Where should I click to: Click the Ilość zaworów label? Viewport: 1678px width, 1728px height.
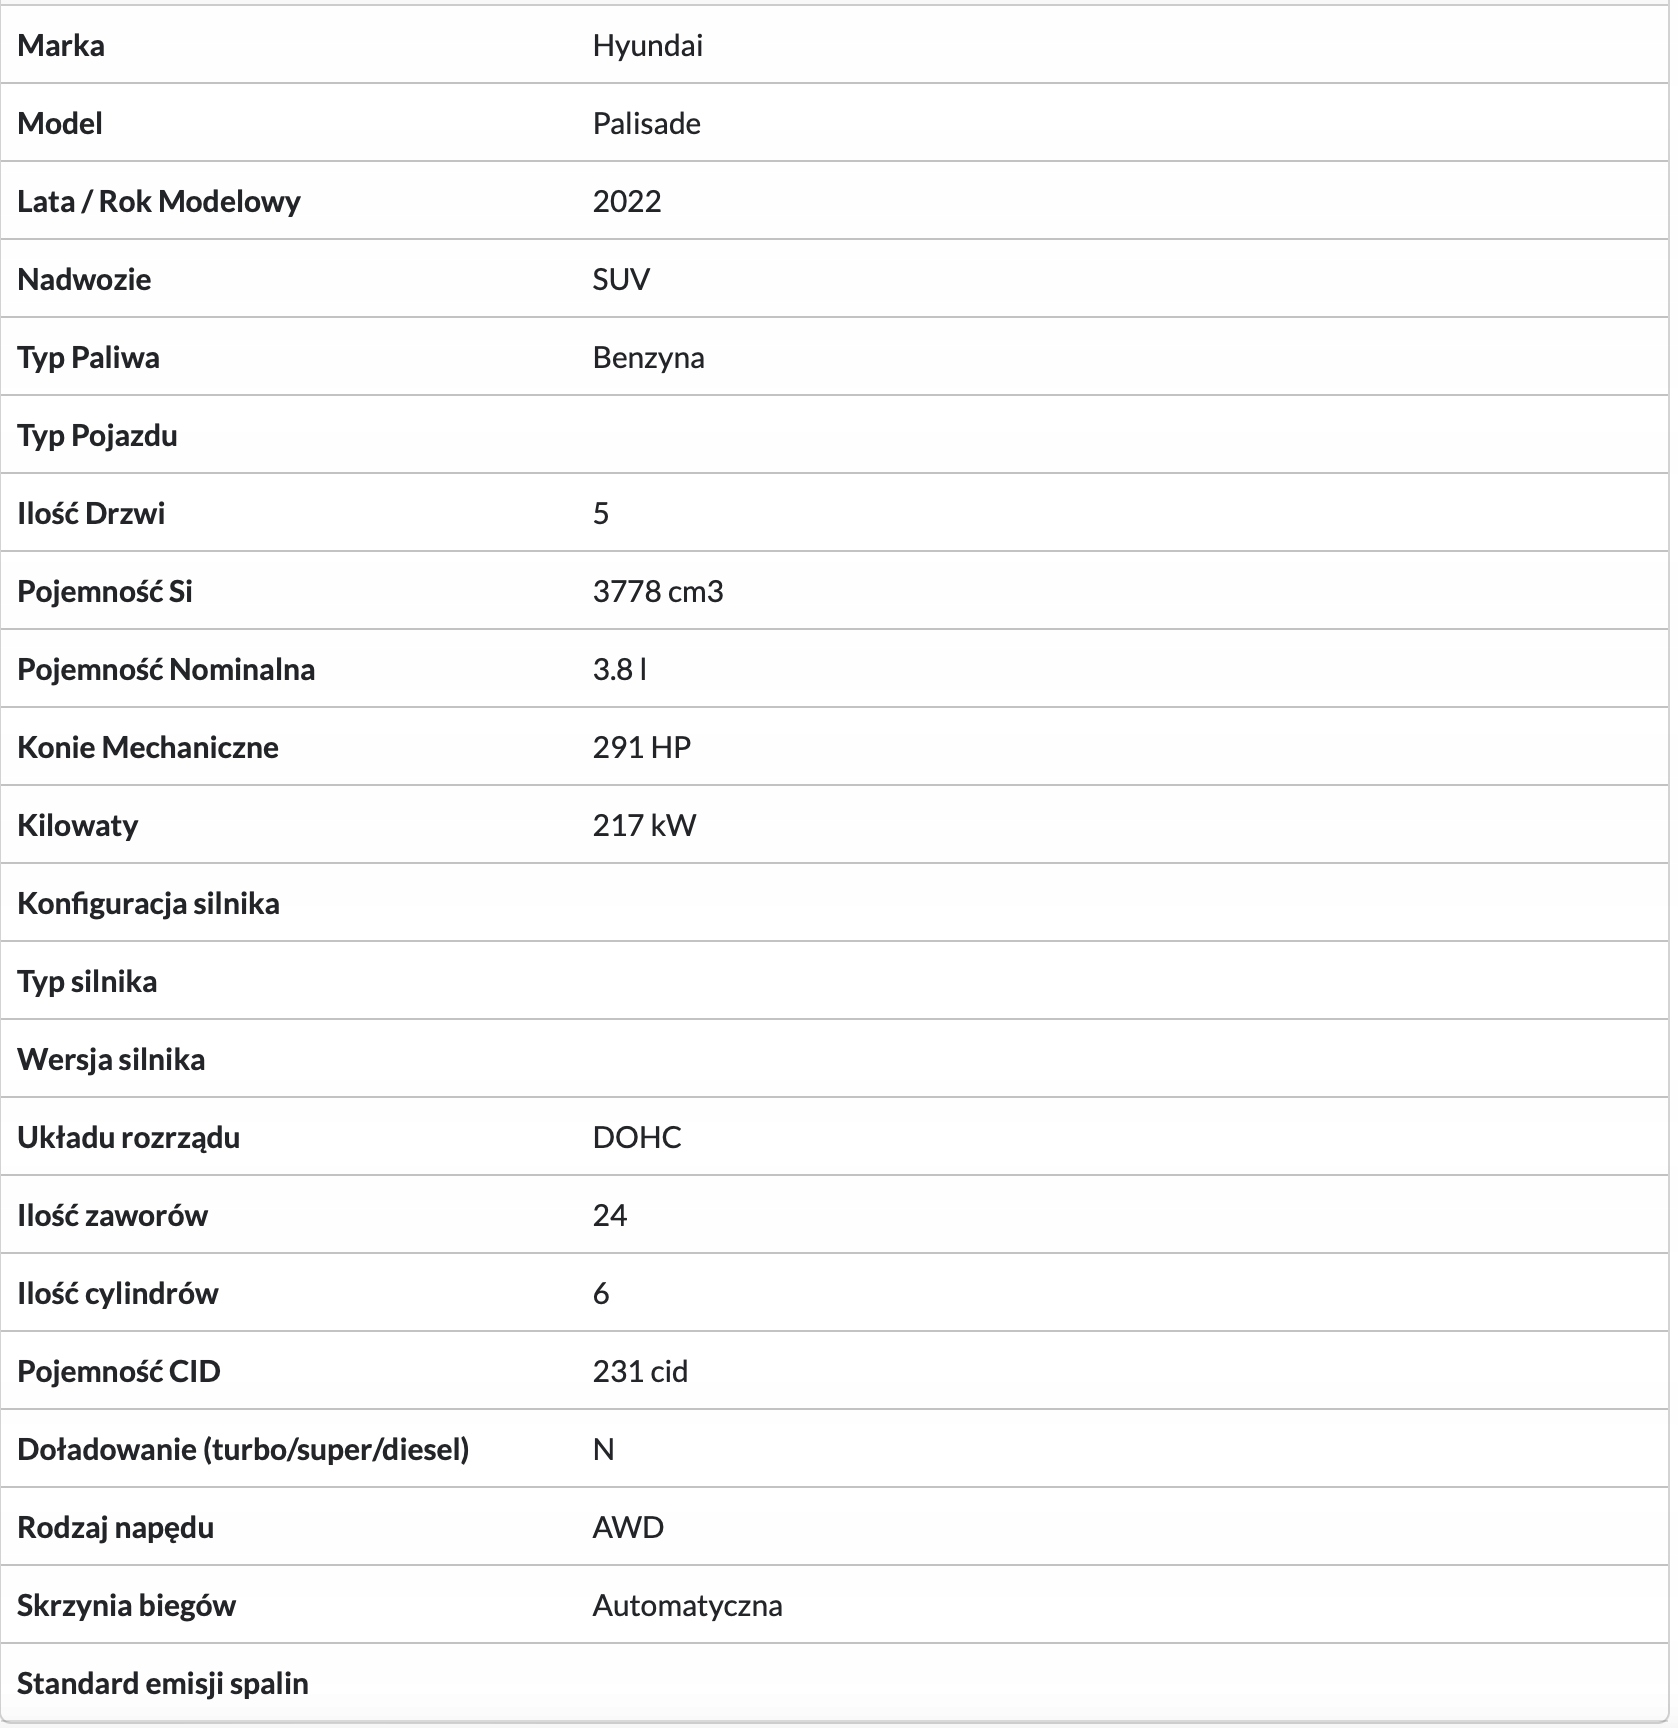click(x=112, y=1215)
